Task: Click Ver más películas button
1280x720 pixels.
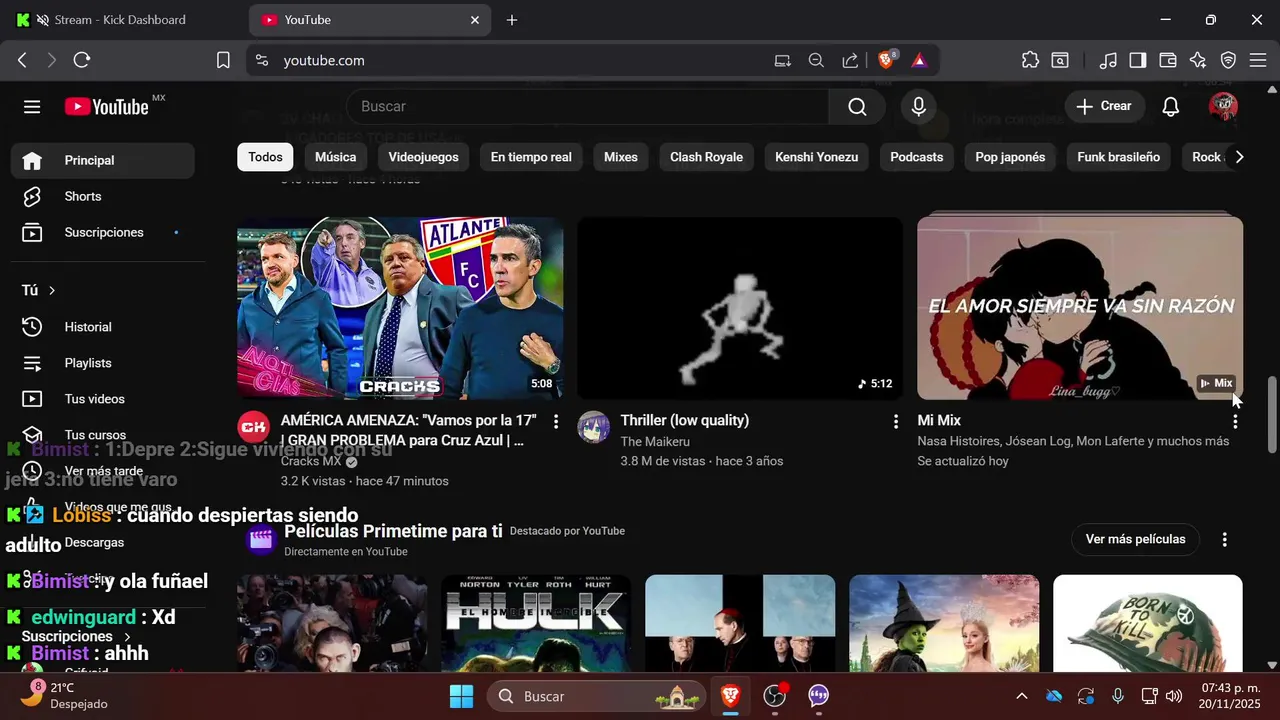Action: click(1135, 539)
